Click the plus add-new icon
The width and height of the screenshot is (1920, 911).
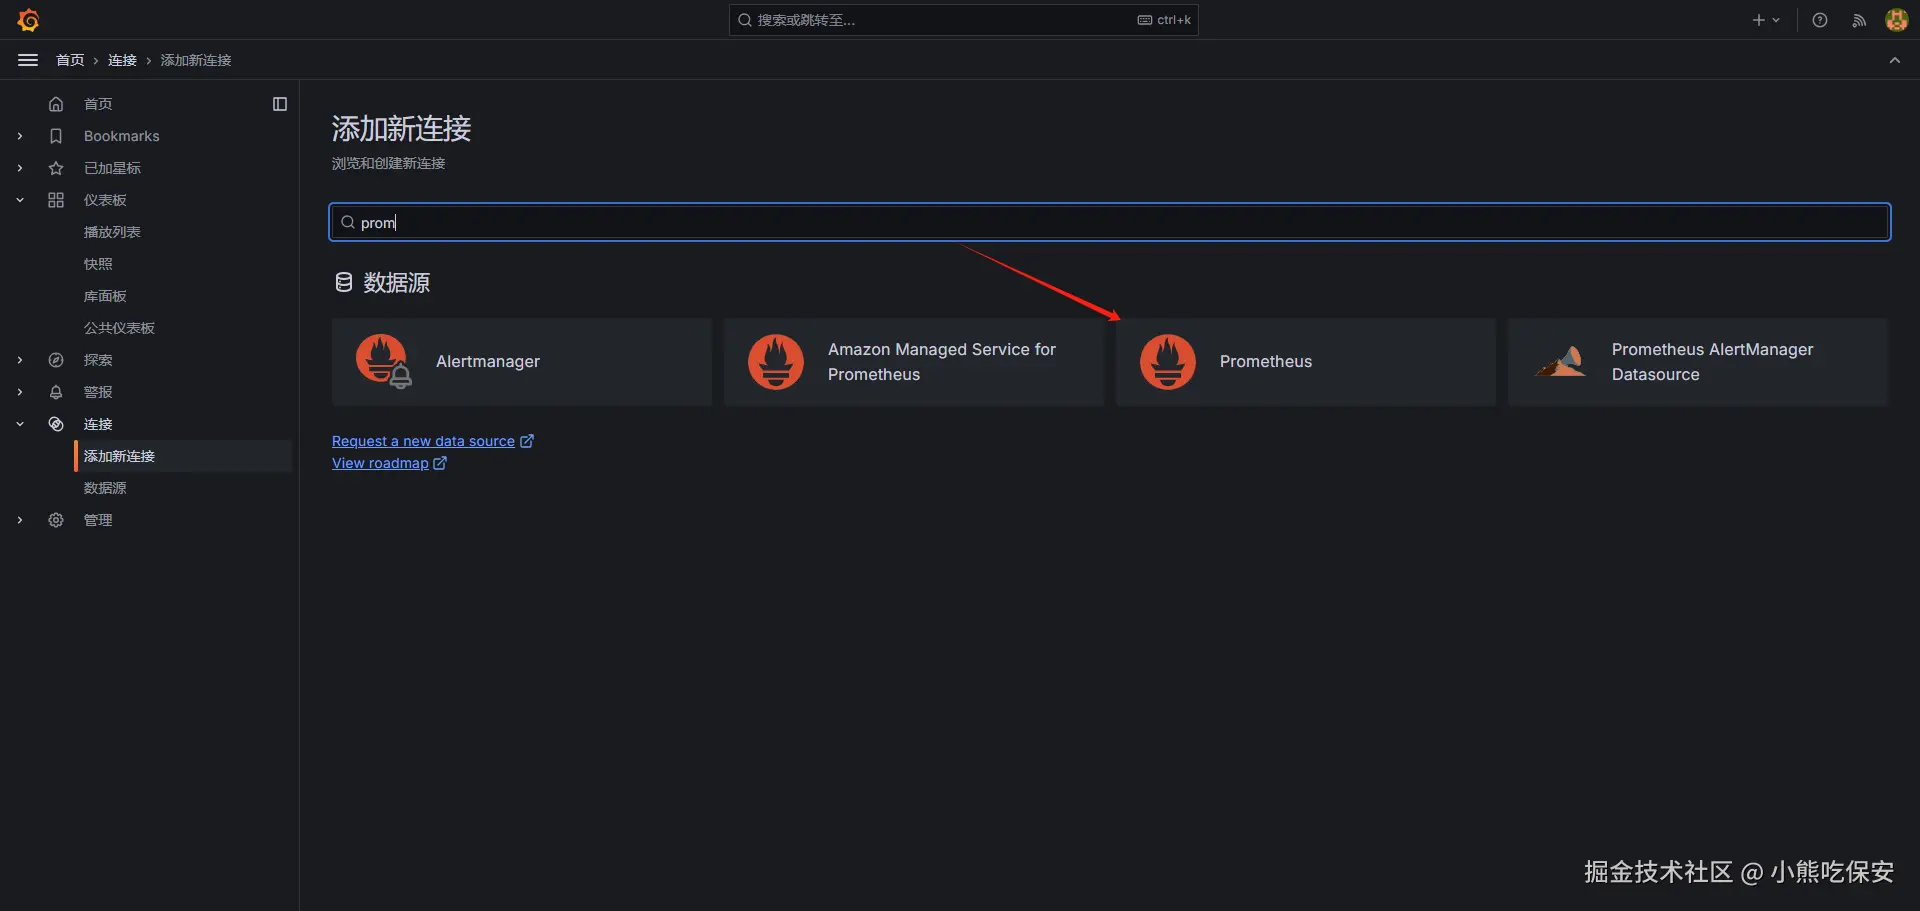(1758, 20)
